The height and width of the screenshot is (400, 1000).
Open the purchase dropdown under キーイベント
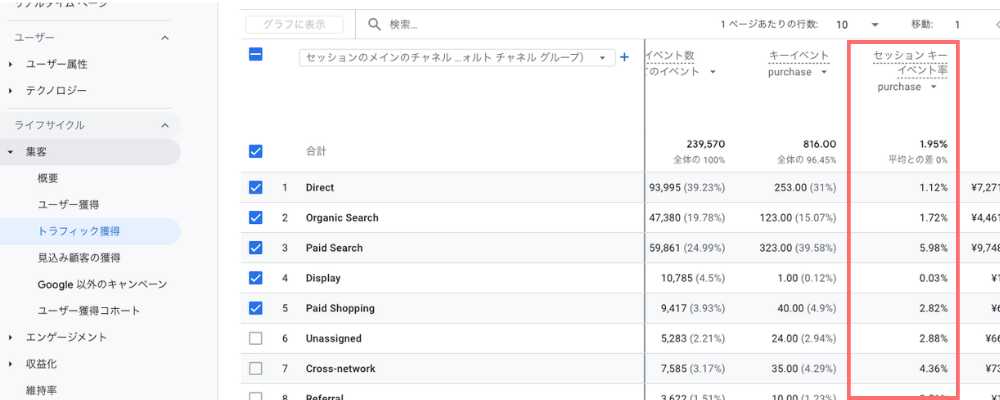[797, 72]
